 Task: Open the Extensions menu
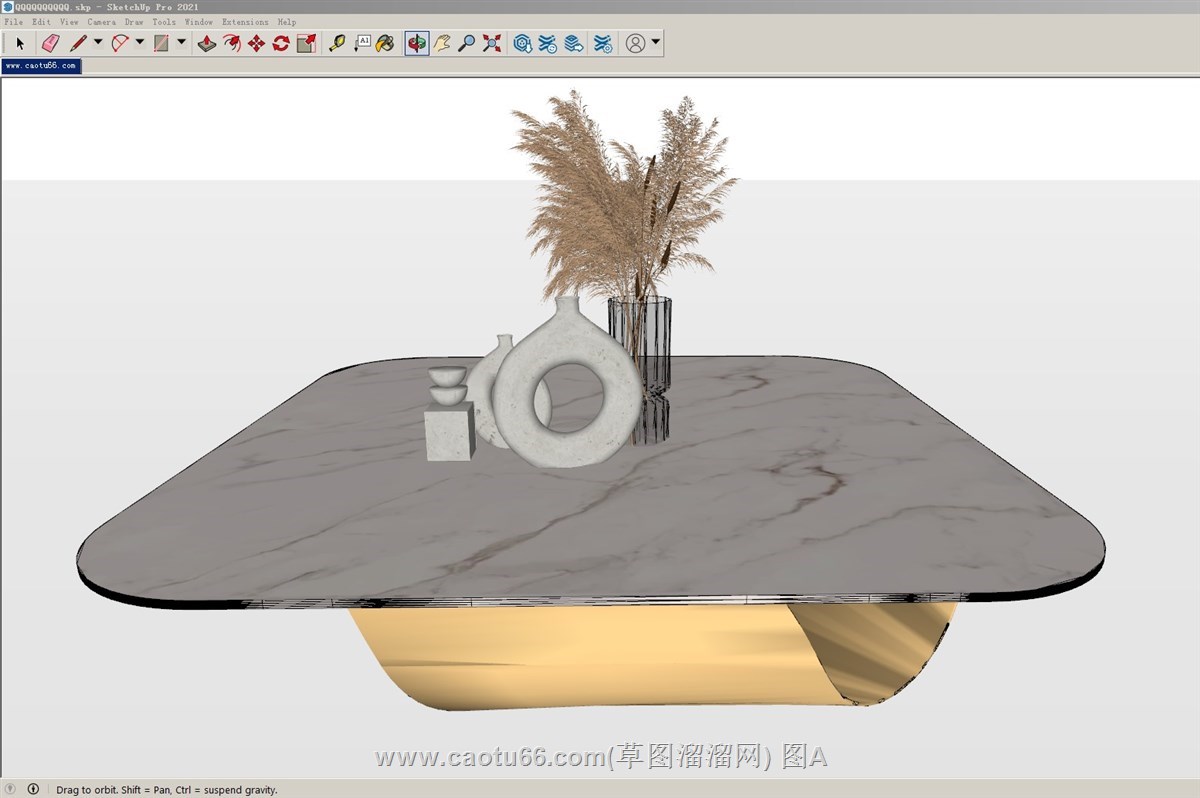245,21
